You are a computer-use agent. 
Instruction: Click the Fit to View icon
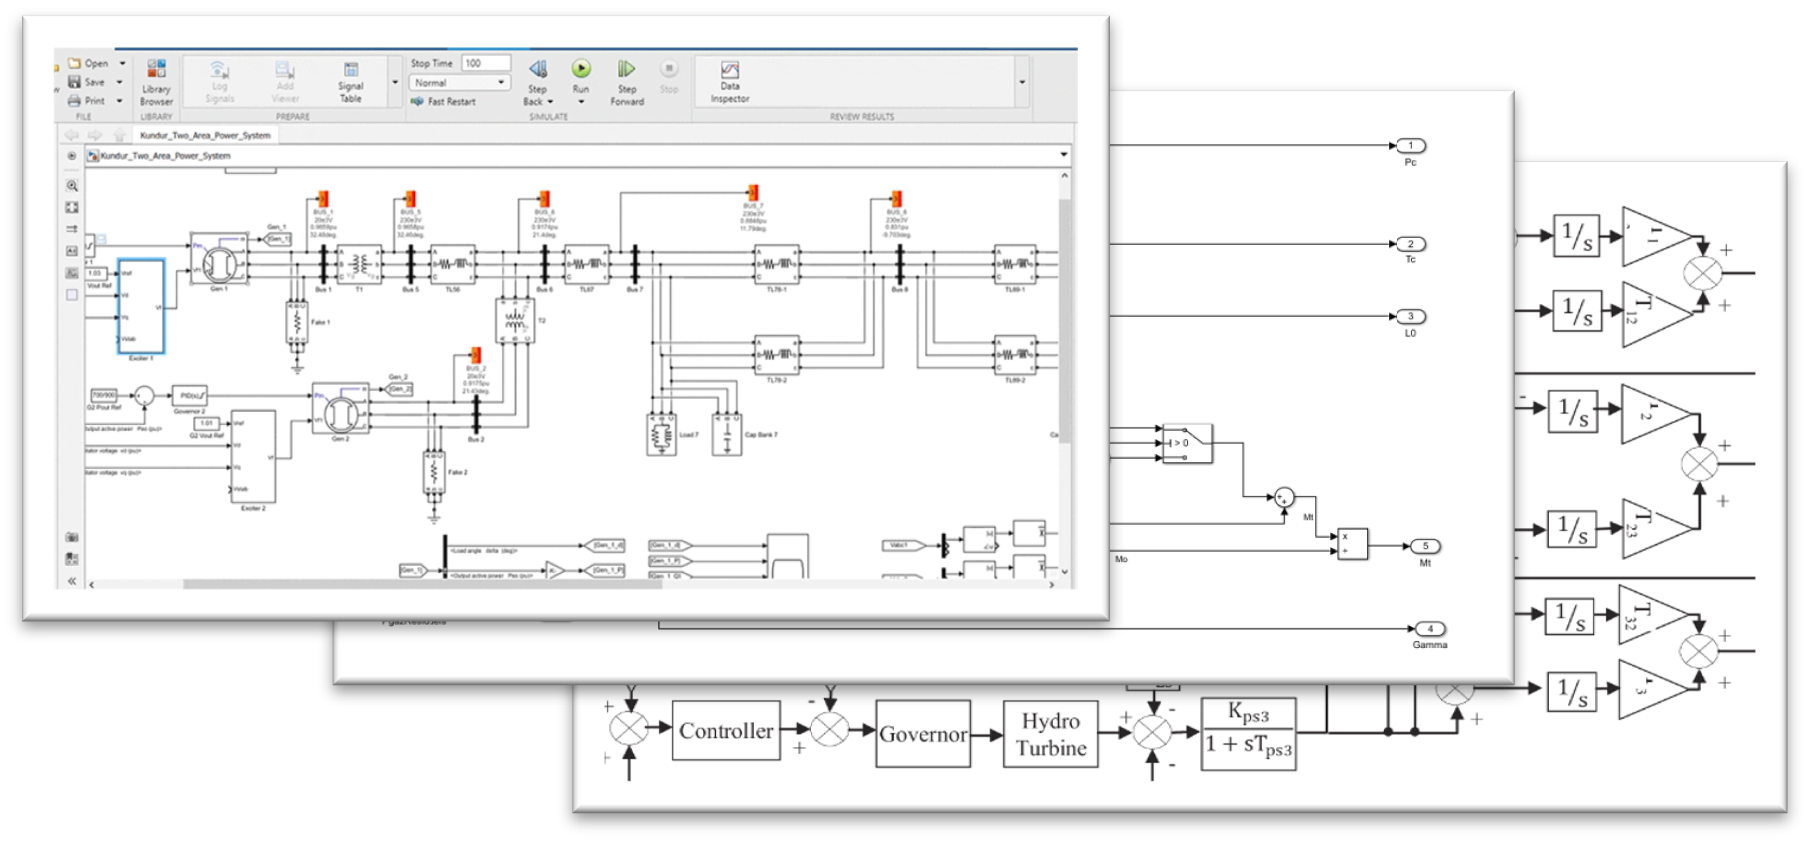(72, 208)
